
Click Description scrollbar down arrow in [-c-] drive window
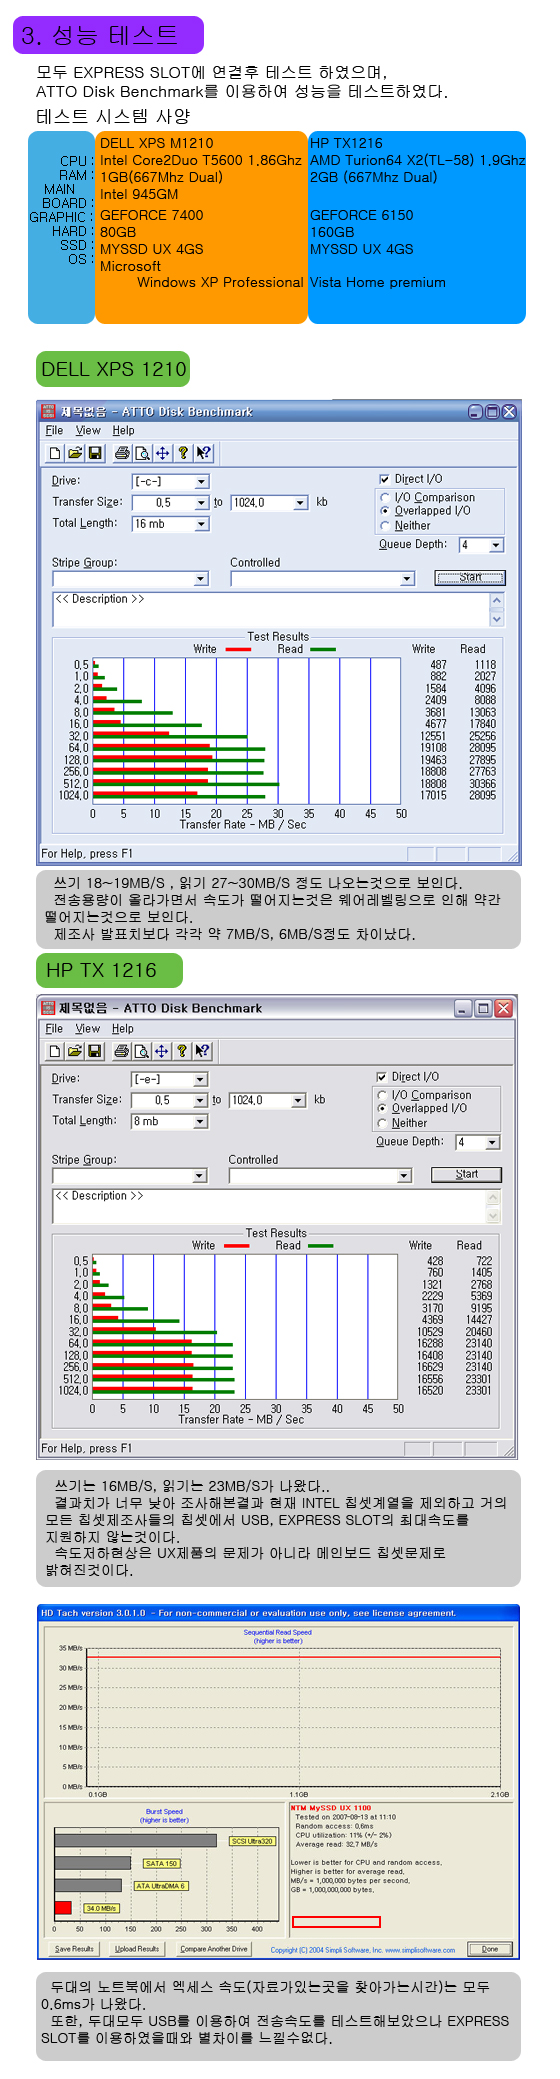[496, 620]
